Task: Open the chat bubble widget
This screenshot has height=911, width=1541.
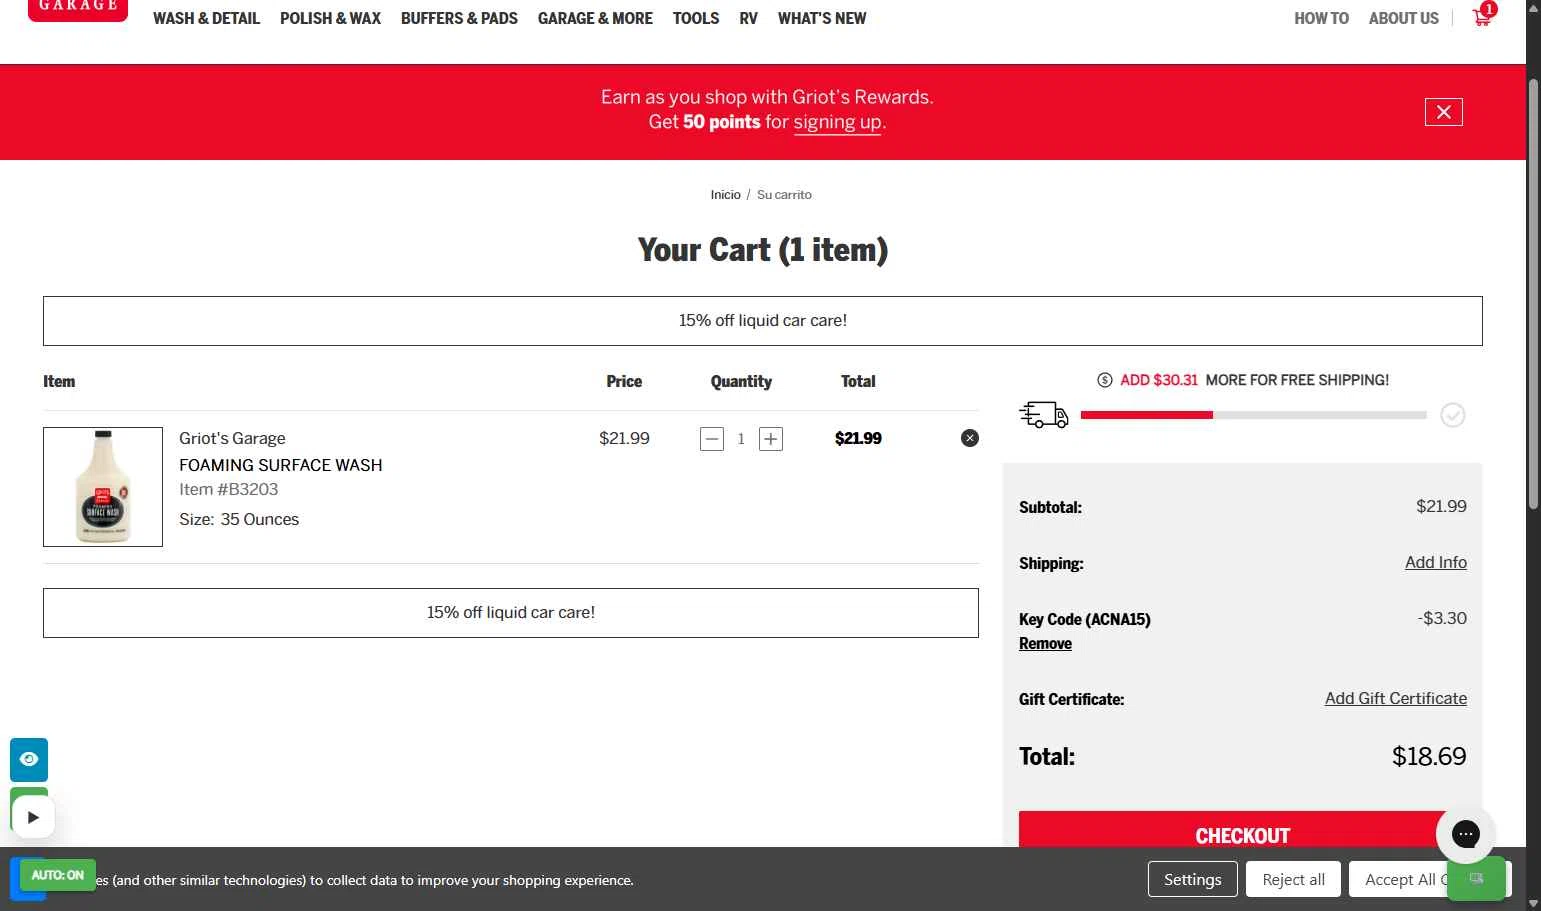Action: (x=1465, y=833)
